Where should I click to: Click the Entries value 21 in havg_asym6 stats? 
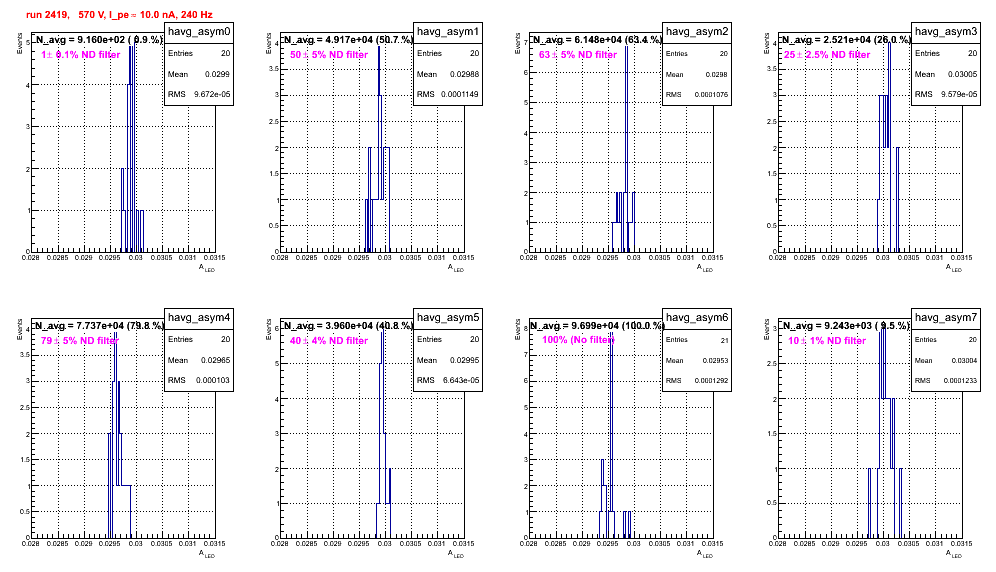(725, 340)
